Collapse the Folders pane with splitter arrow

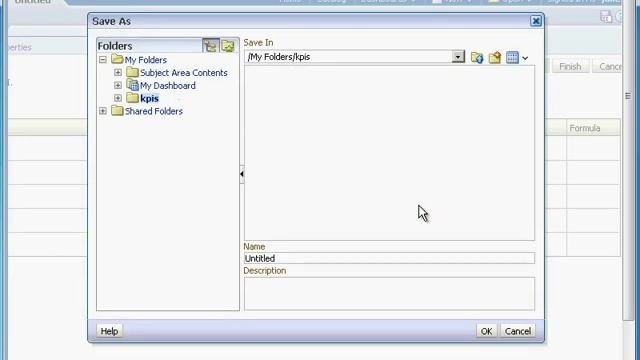click(x=242, y=174)
